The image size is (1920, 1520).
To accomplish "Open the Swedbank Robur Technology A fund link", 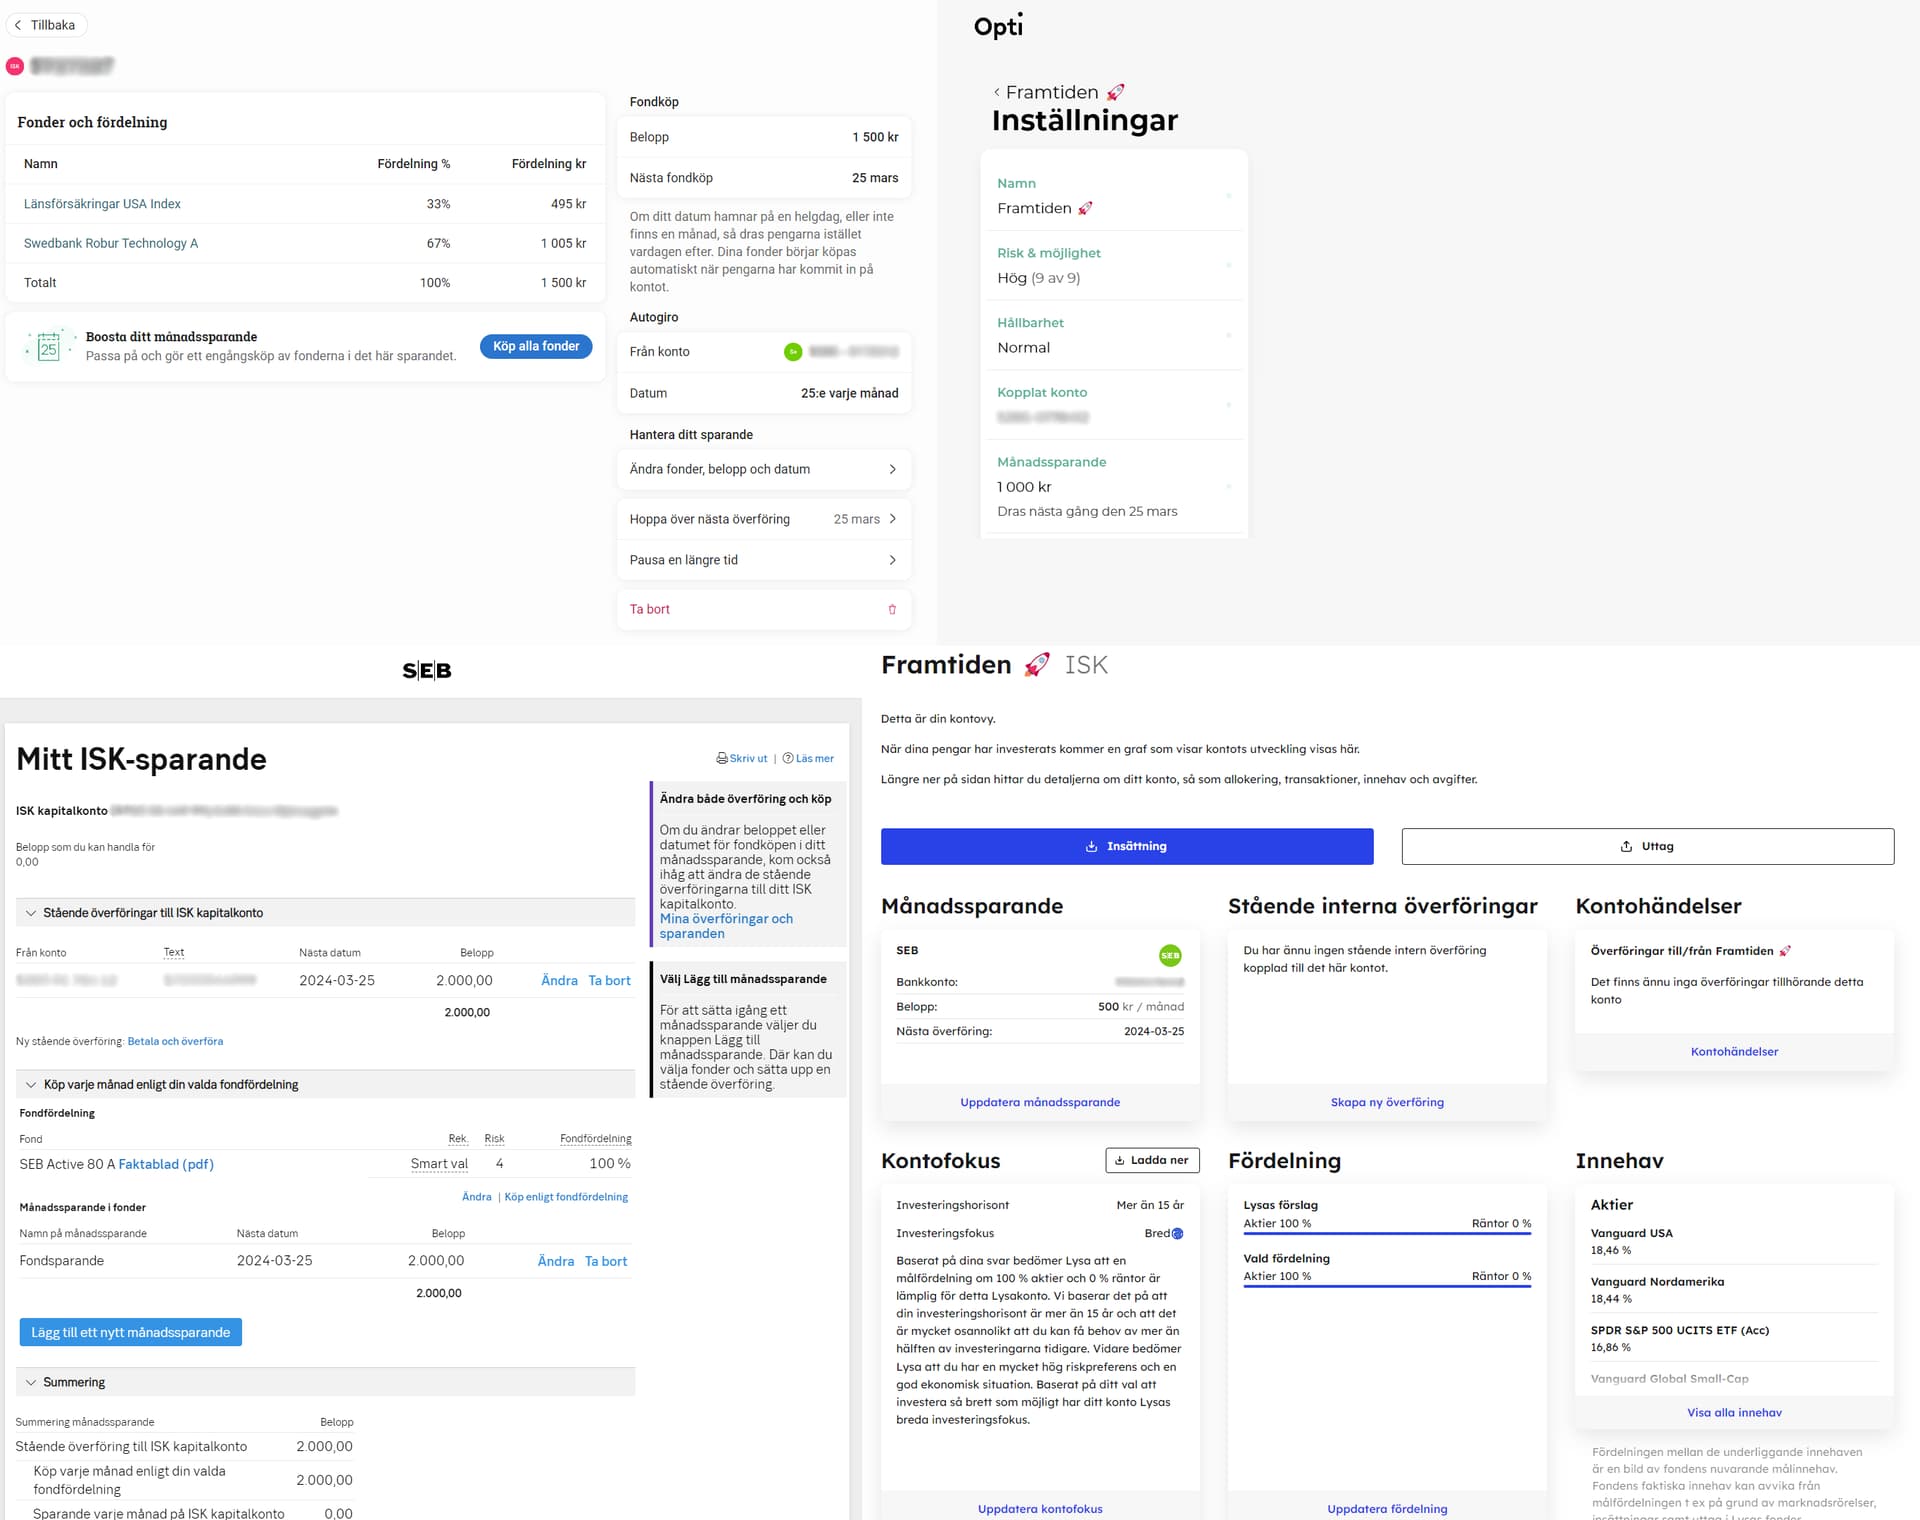I will pos(111,244).
